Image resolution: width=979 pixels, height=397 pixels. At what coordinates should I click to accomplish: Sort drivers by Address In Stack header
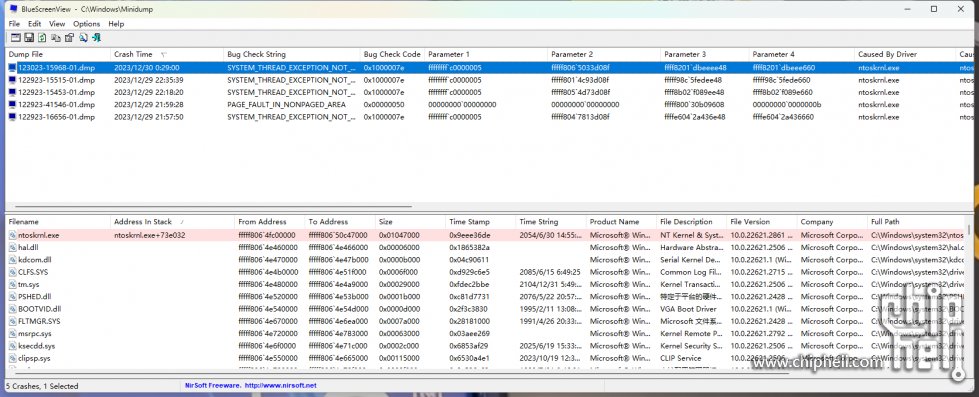point(173,222)
